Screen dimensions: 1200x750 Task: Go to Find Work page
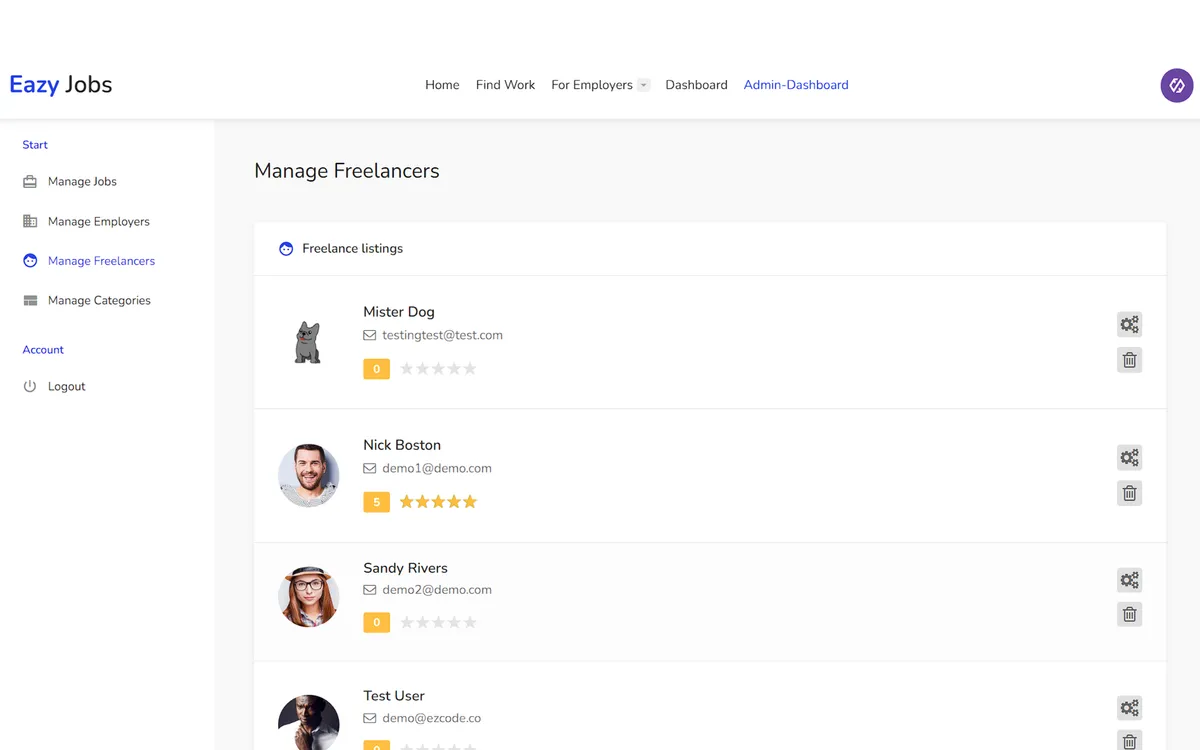click(x=505, y=85)
